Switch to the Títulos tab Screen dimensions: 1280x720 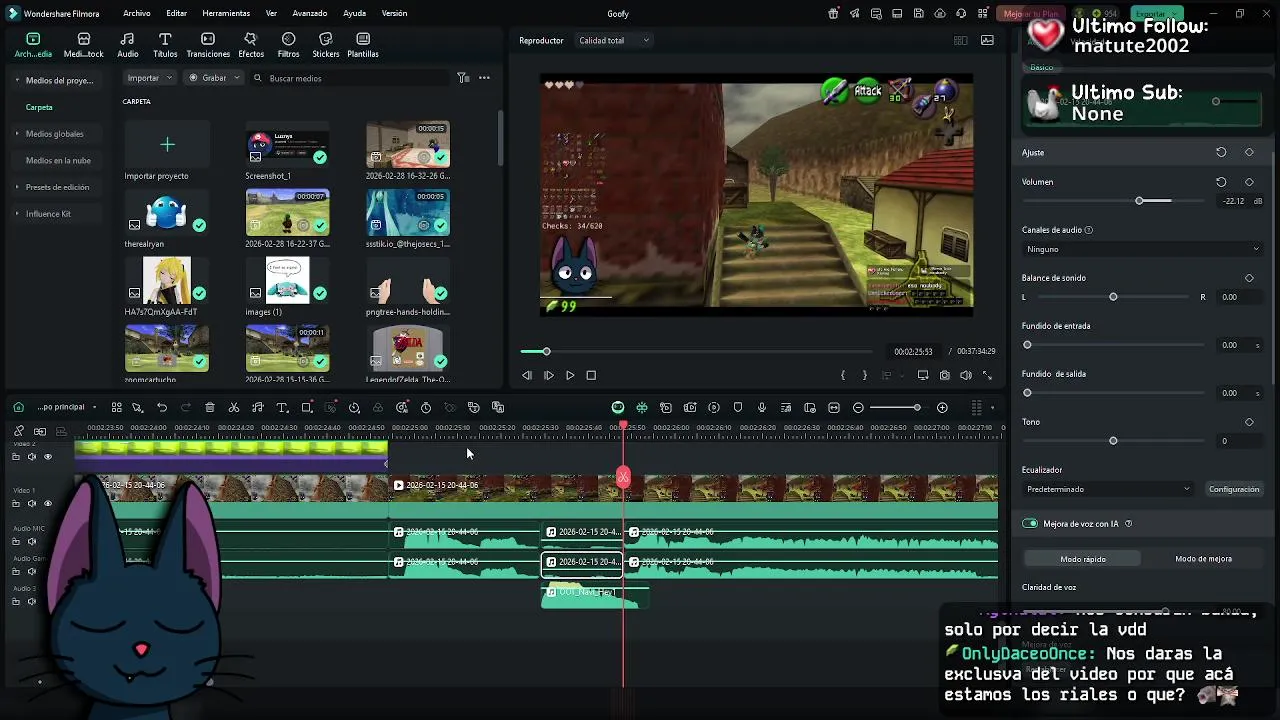point(165,45)
